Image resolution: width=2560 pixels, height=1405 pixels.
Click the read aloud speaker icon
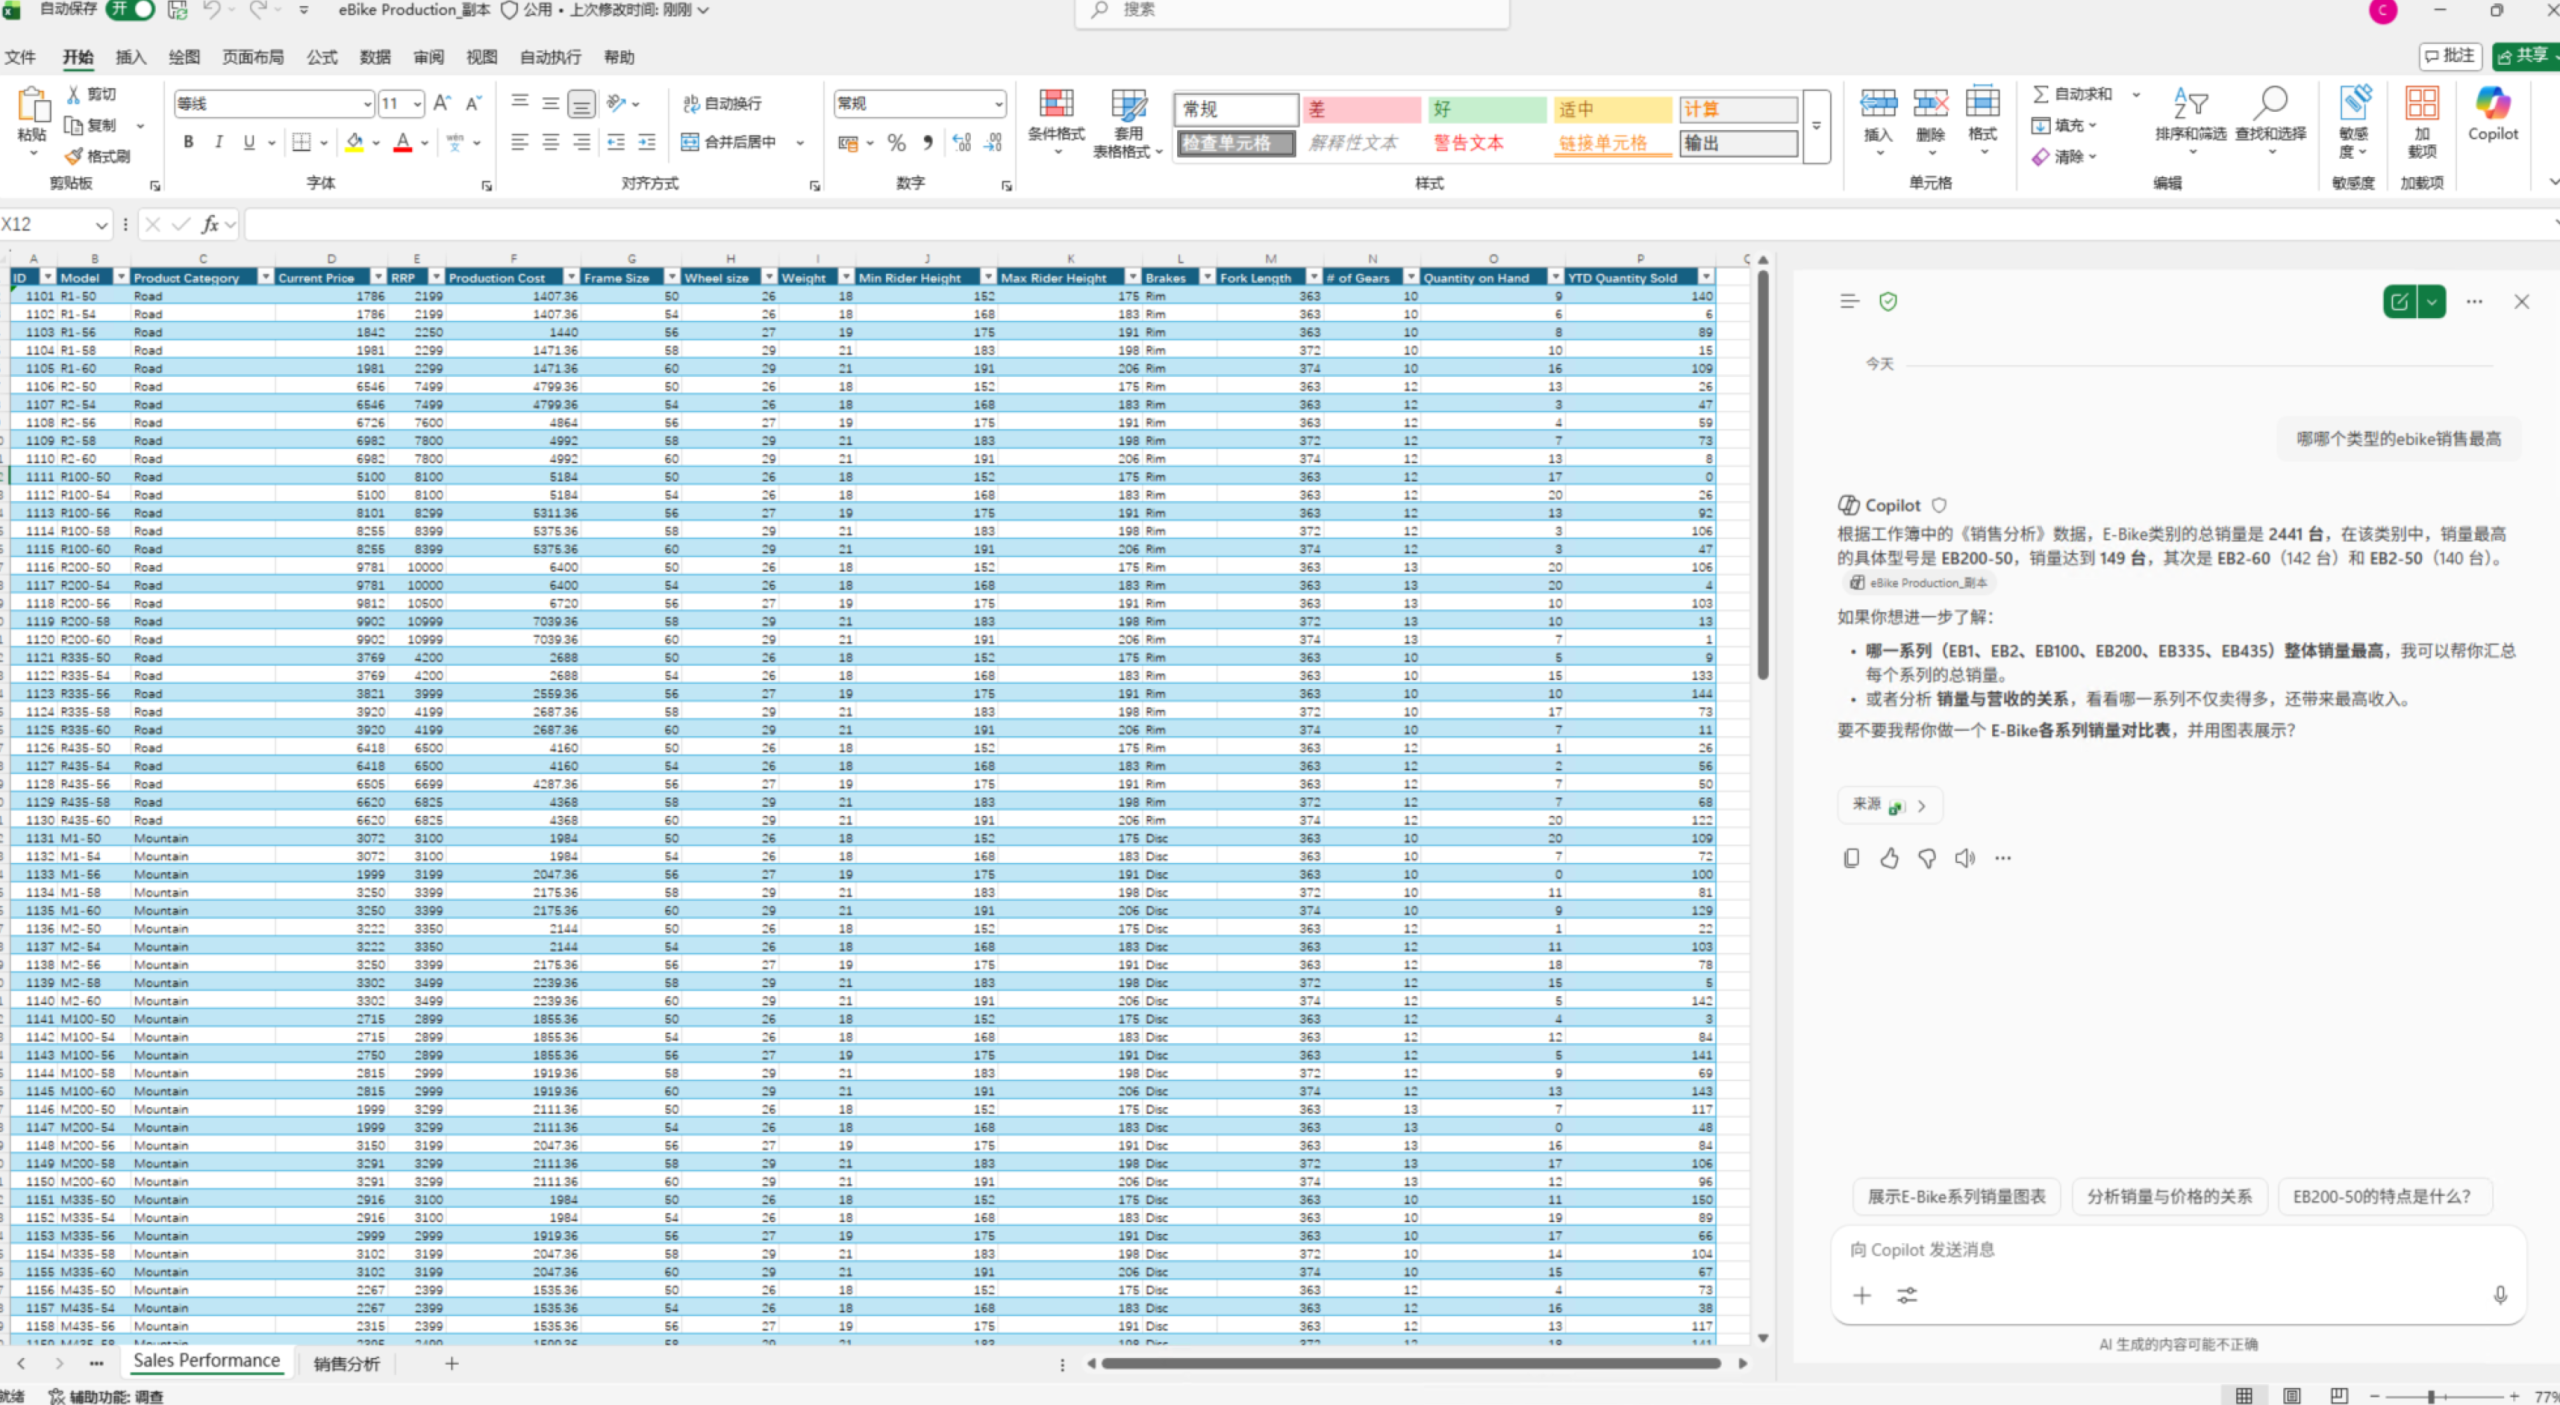[1965, 858]
